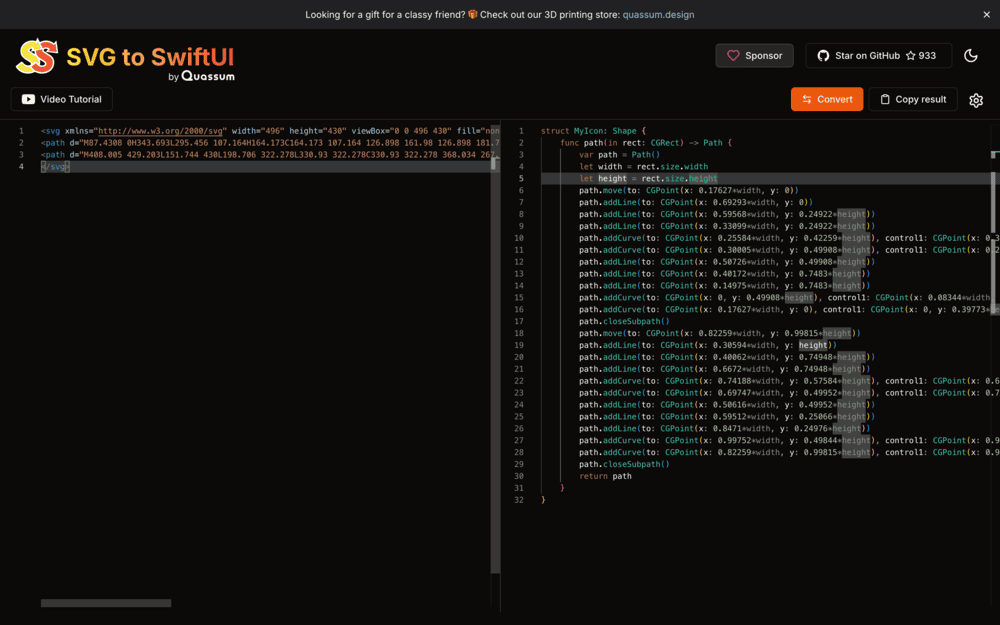Open Star on GitHub button
Screen dimensions: 1000x625
coord(879,55)
